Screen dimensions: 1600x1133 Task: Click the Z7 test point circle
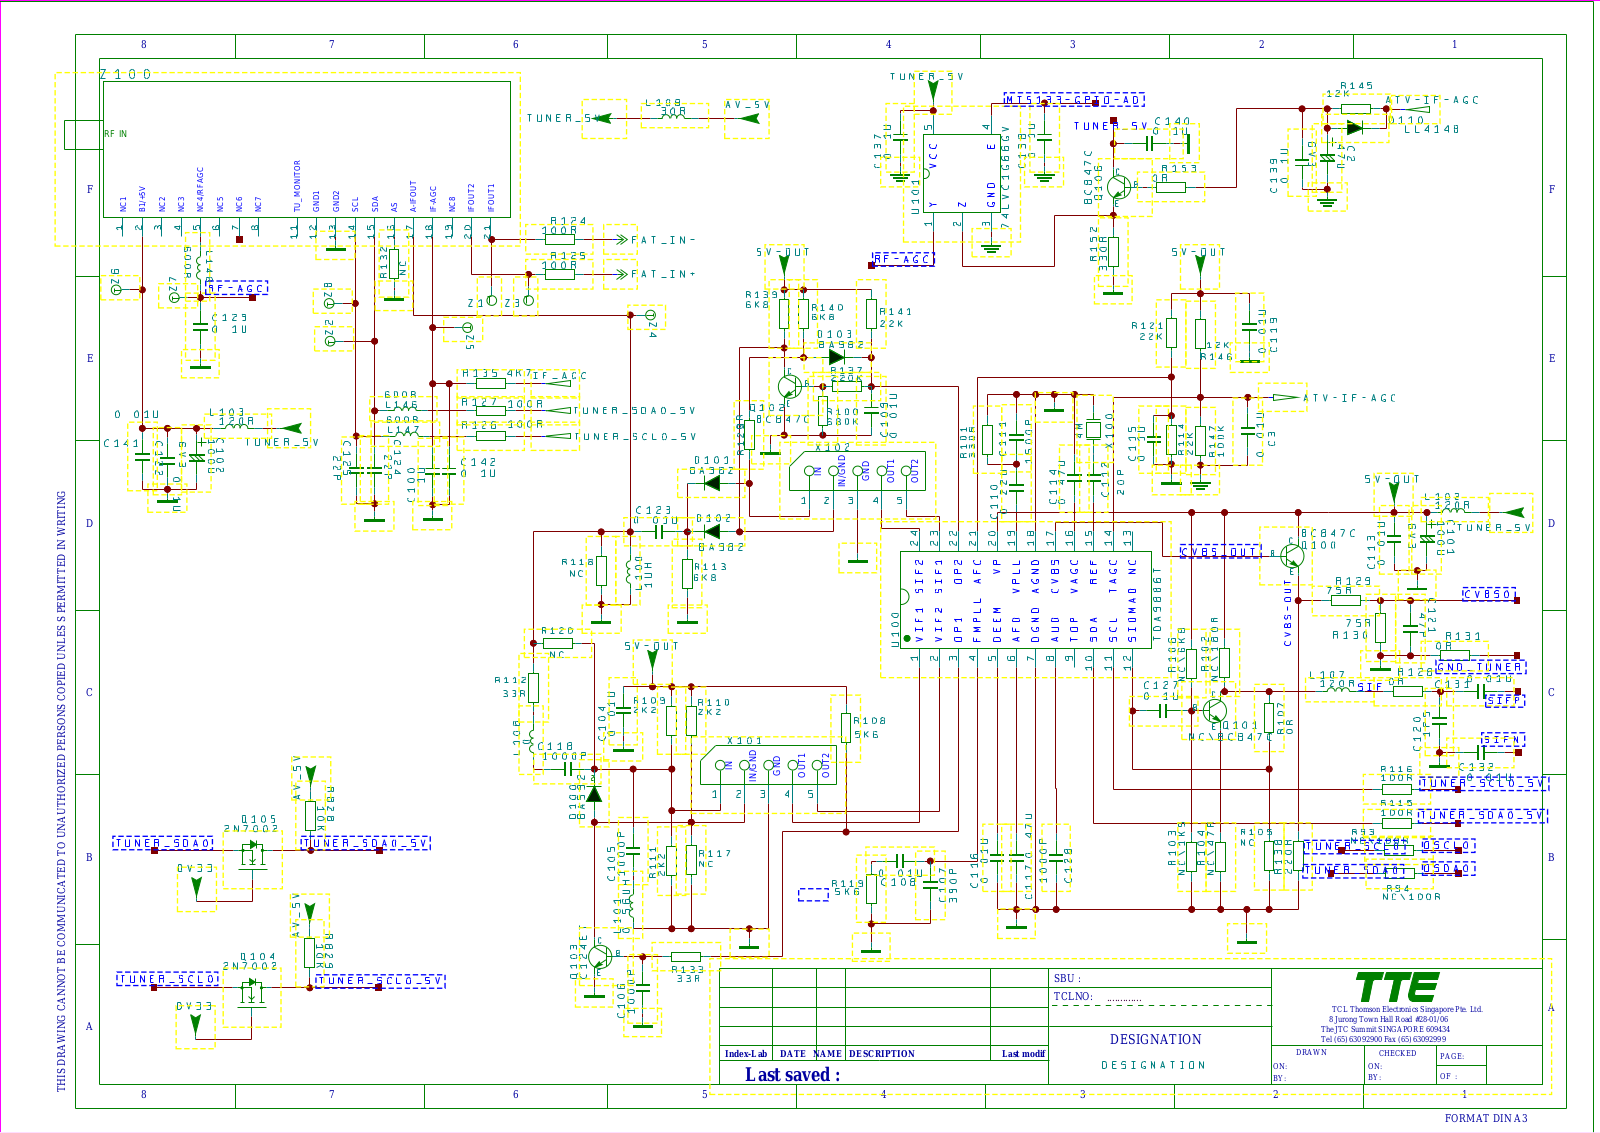coord(174,297)
